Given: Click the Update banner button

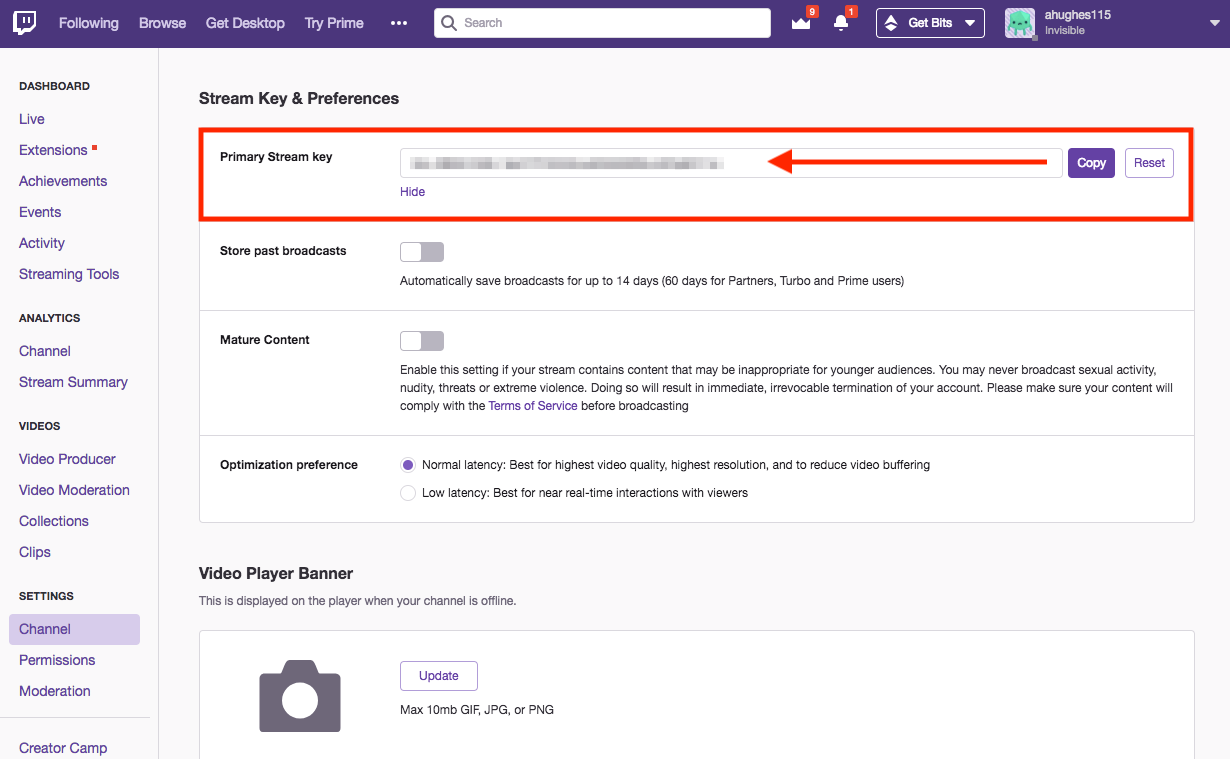Looking at the screenshot, I should 439,676.
